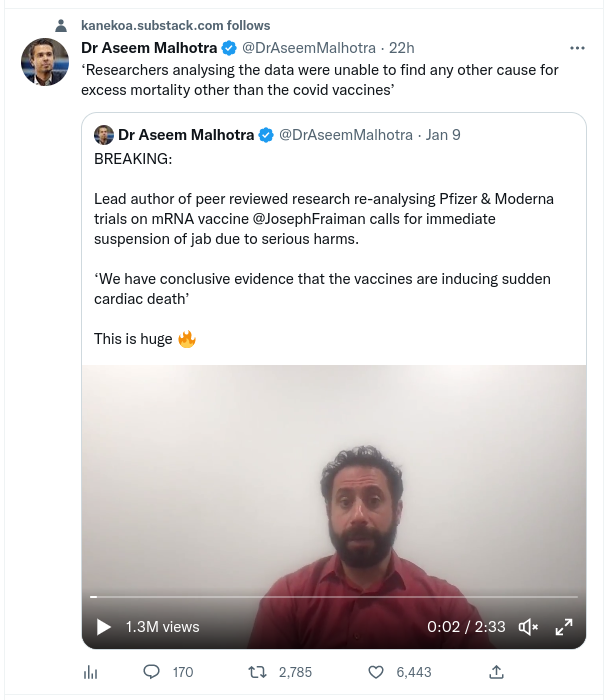The height and width of the screenshot is (700, 616).
Task: Click the share upload icon
Action: click(496, 672)
